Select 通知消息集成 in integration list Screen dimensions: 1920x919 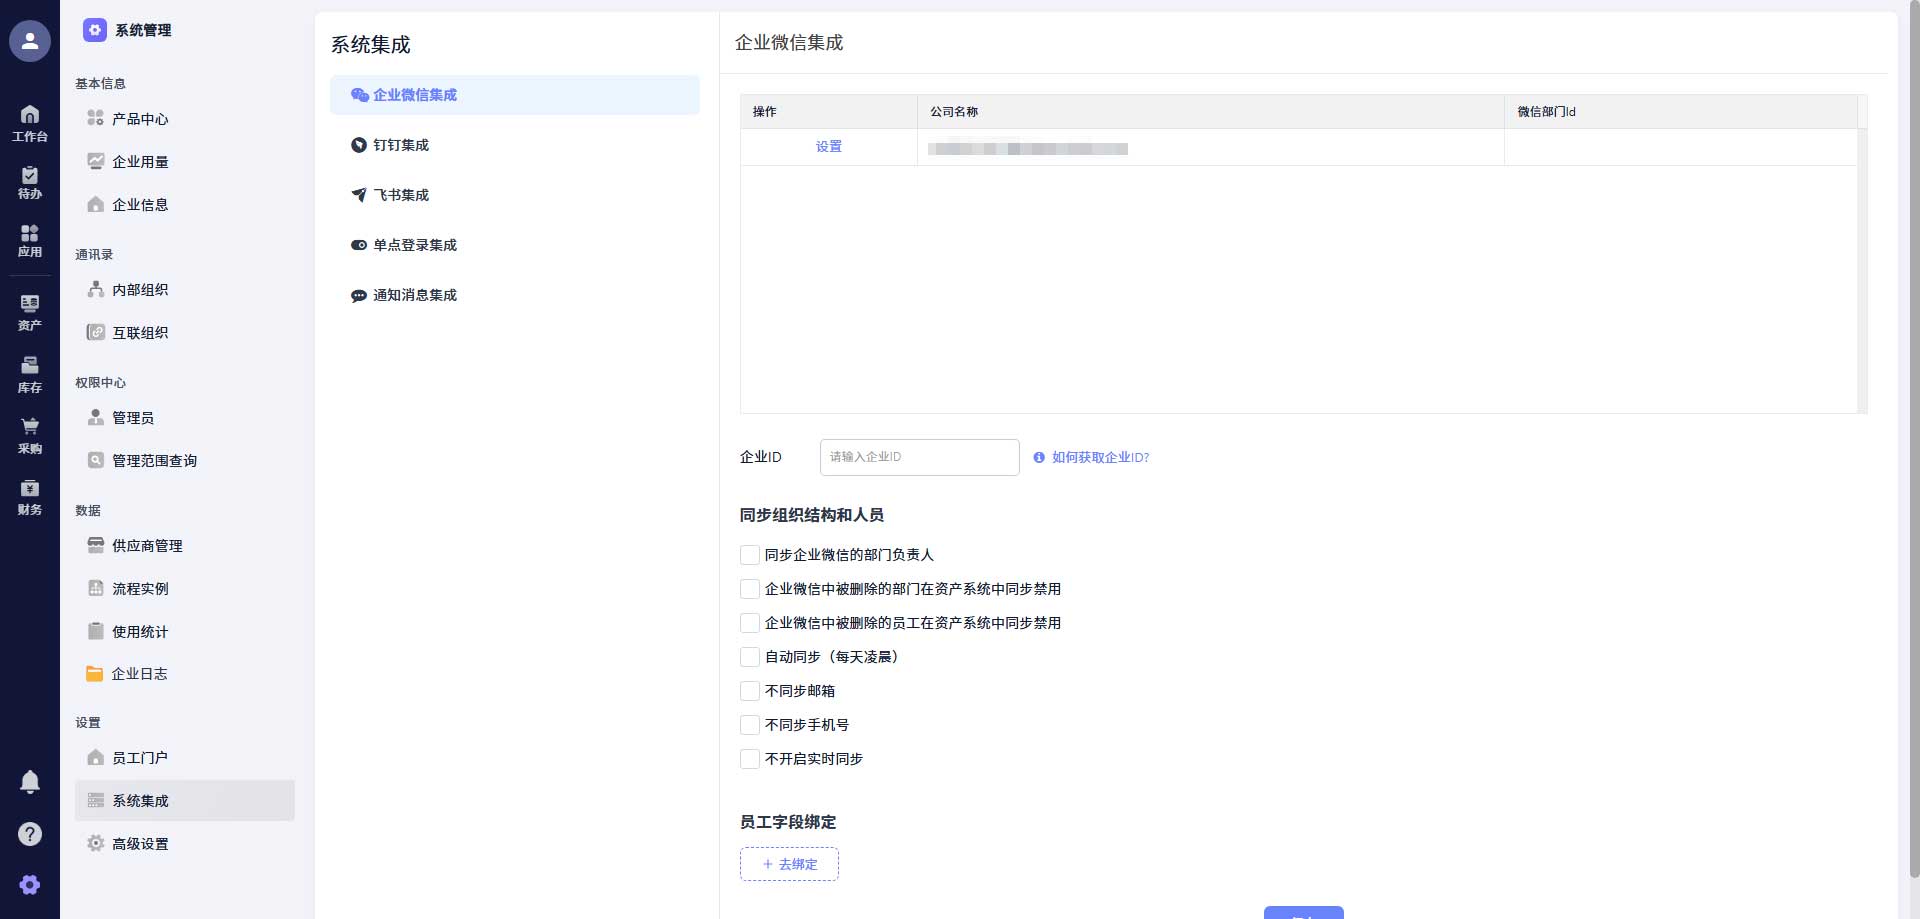coord(515,295)
